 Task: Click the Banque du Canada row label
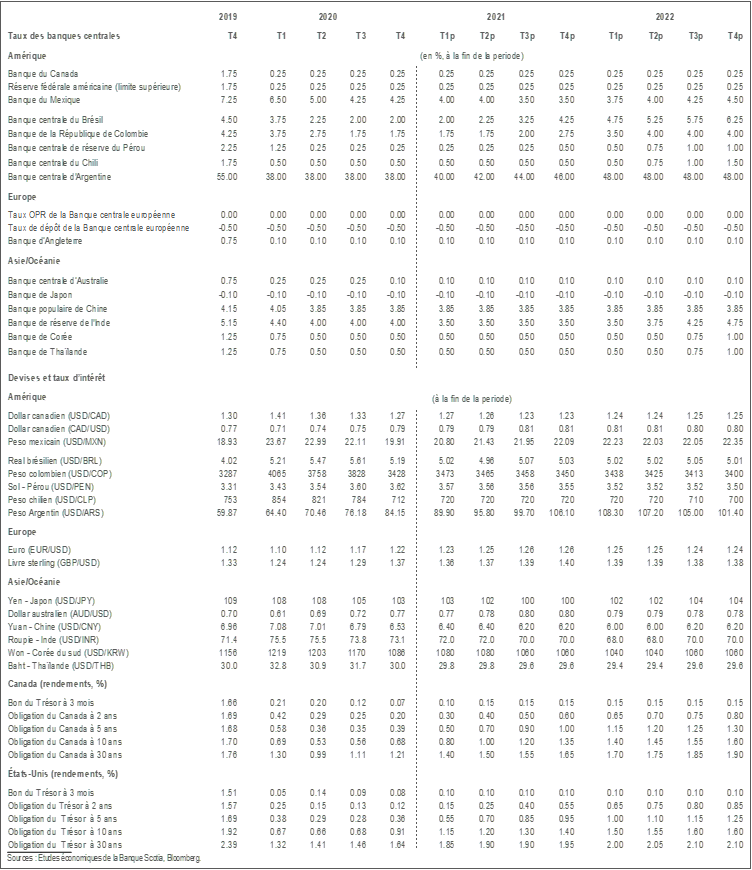click(44, 73)
